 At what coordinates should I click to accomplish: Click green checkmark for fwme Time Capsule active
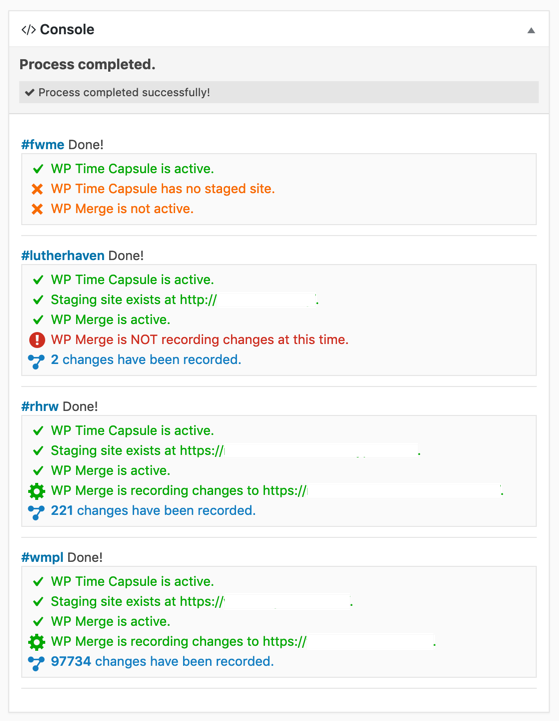[x=38, y=169]
